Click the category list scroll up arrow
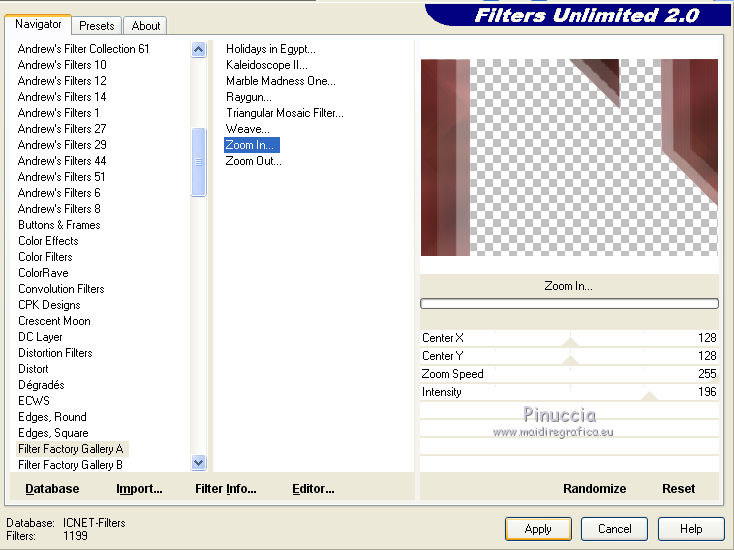The width and height of the screenshot is (734, 550). [x=198, y=49]
